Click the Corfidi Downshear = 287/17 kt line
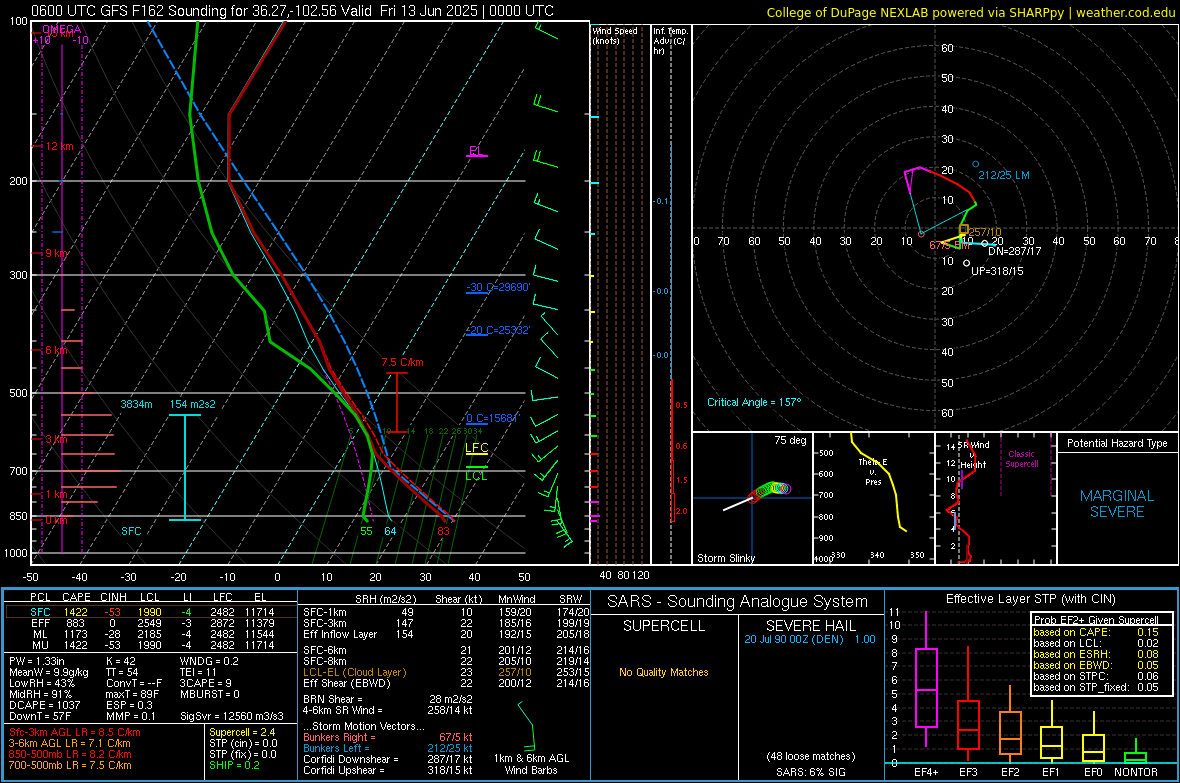This screenshot has height=783, width=1180. click(x=388, y=760)
